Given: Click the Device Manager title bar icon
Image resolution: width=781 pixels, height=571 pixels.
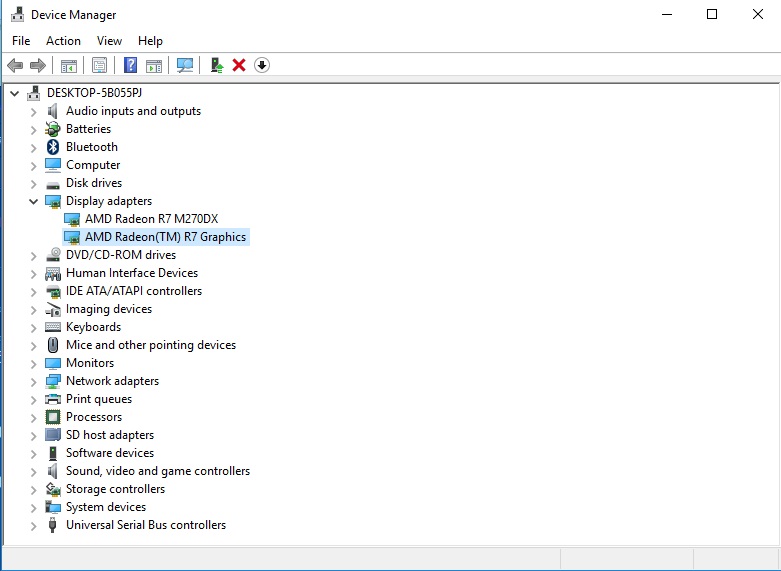Looking at the screenshot, I should (17, 14).
